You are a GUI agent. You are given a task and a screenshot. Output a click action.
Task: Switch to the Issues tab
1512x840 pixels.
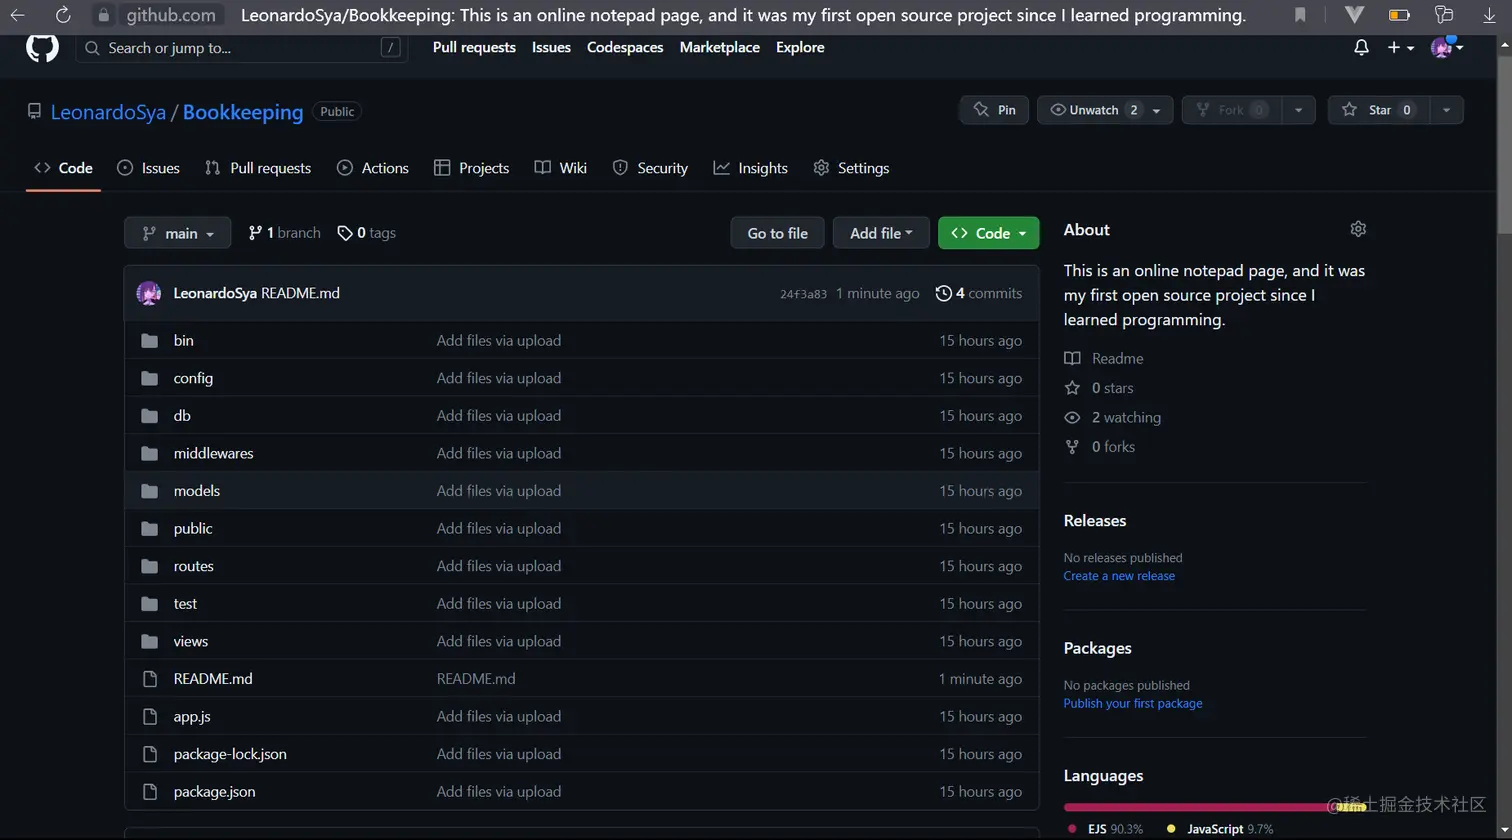[x=148, y=168]
